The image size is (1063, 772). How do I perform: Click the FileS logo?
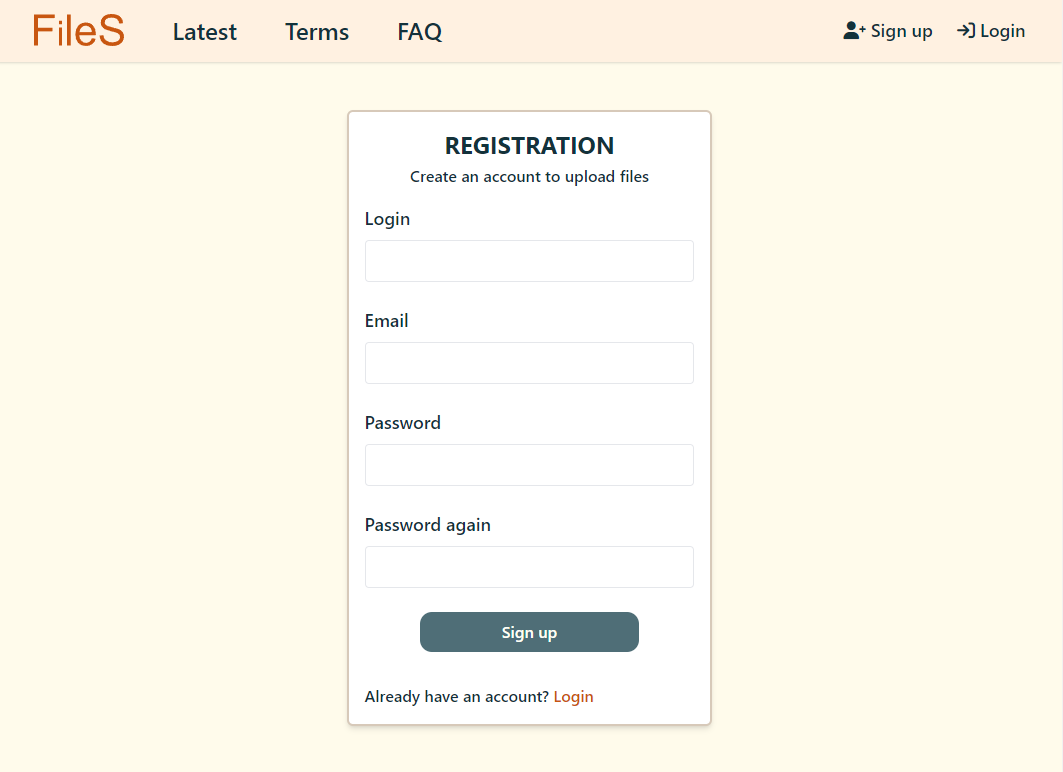pos(78,30)
